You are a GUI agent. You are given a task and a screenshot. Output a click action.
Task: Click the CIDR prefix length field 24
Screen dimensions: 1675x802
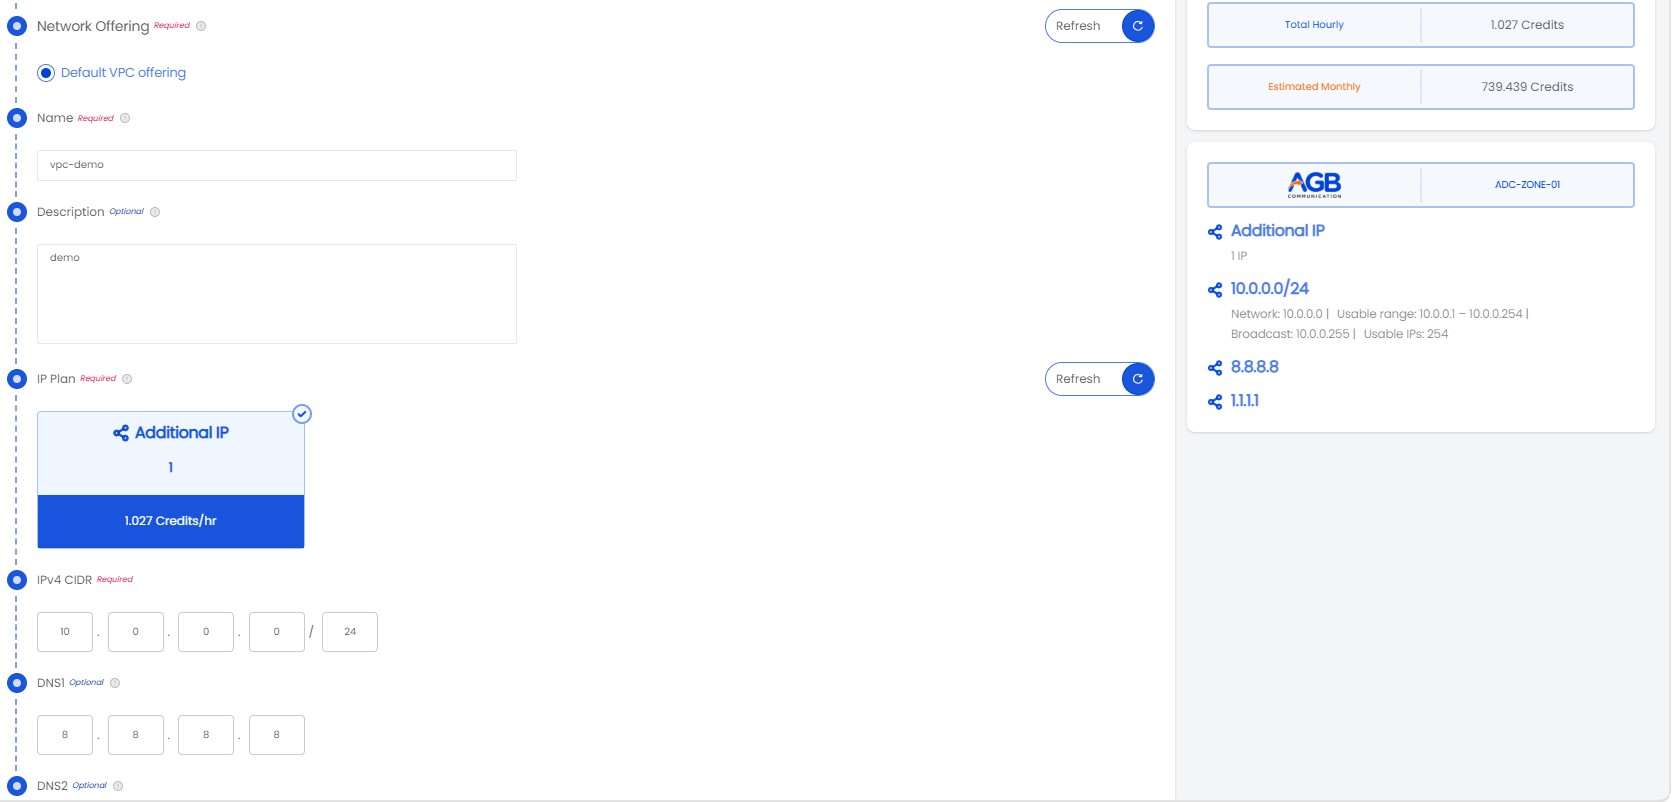(x=350, y=632)
